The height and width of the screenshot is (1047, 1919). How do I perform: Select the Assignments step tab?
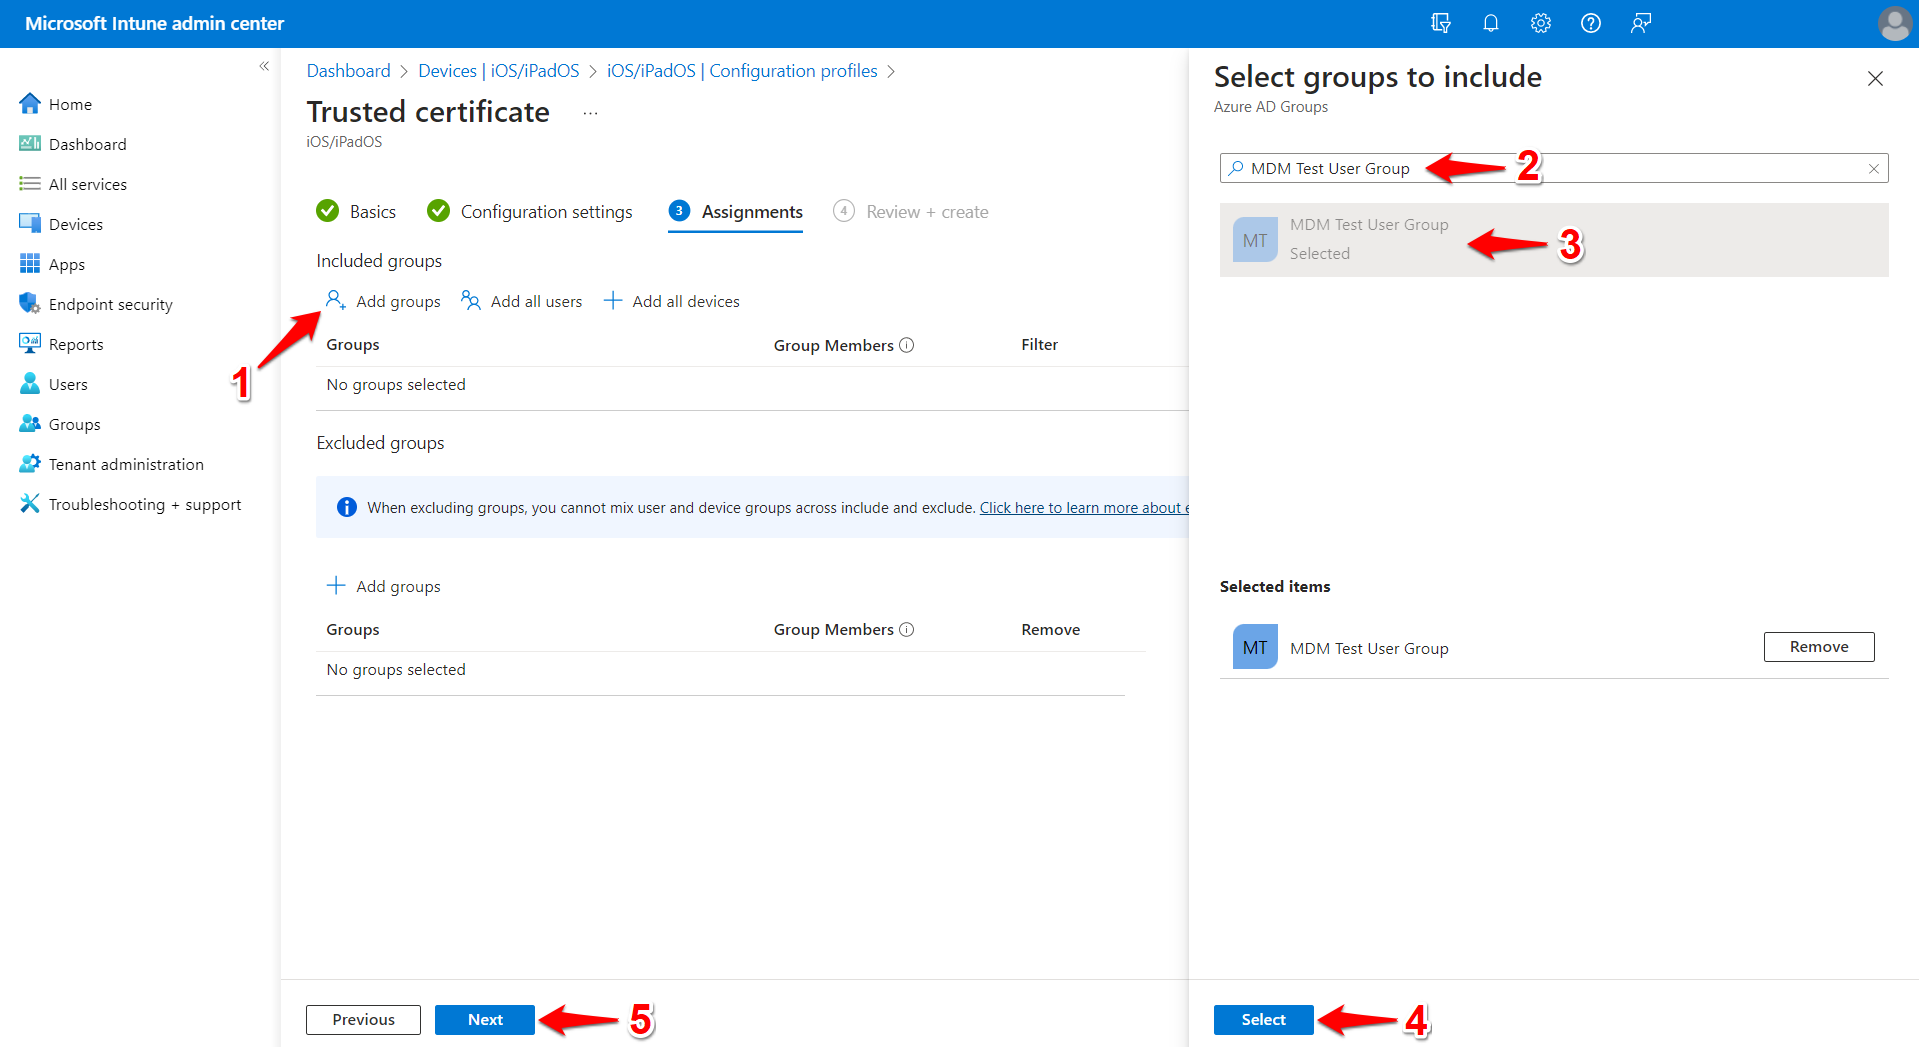point(735,211)
